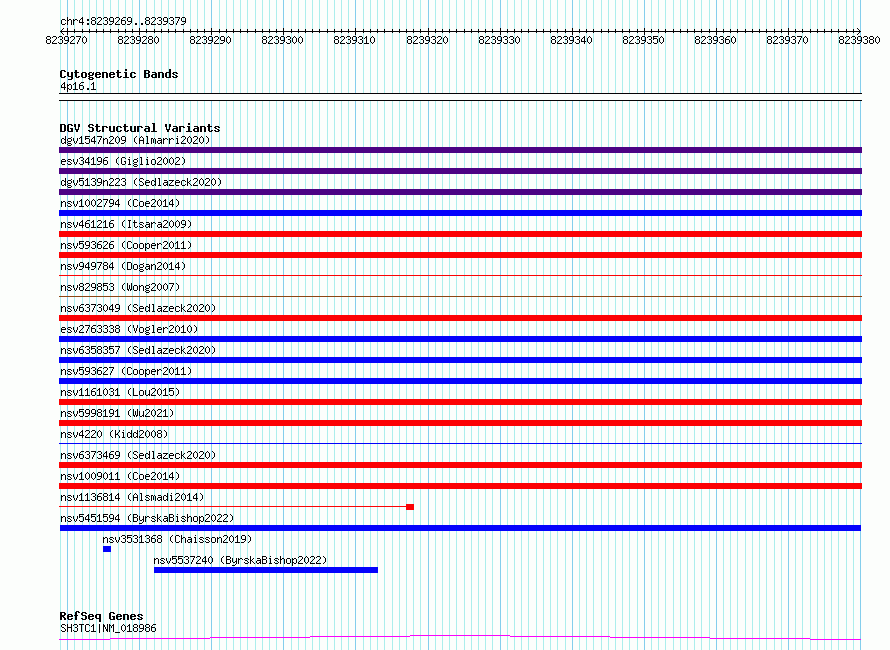This screenshot has width=890, height=650.
Task: Open the dgv5139n223 (Sedlazeck2020) variant label
Action: tap(141, 182)
